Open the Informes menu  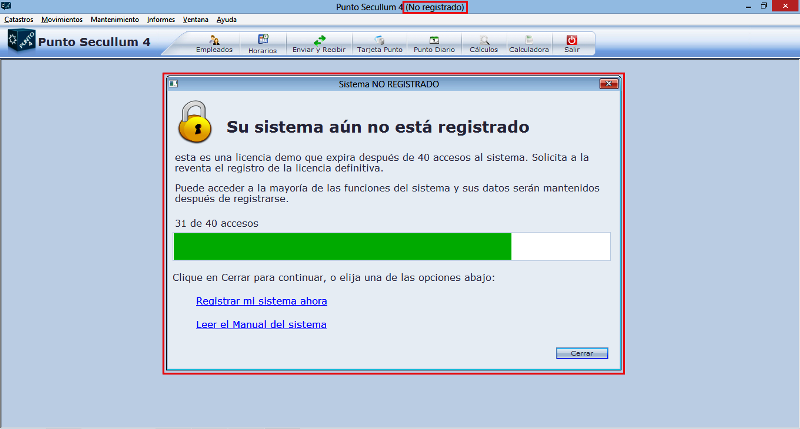tap(161, 20)
